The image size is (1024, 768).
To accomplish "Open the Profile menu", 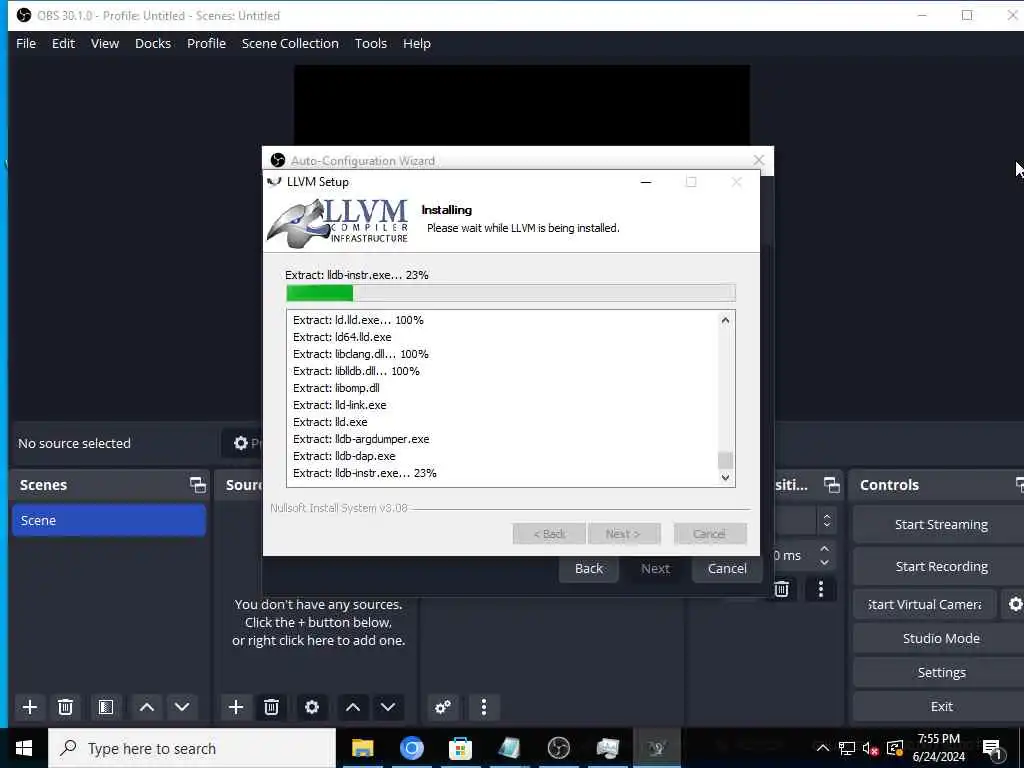I will tap(206, 43).
